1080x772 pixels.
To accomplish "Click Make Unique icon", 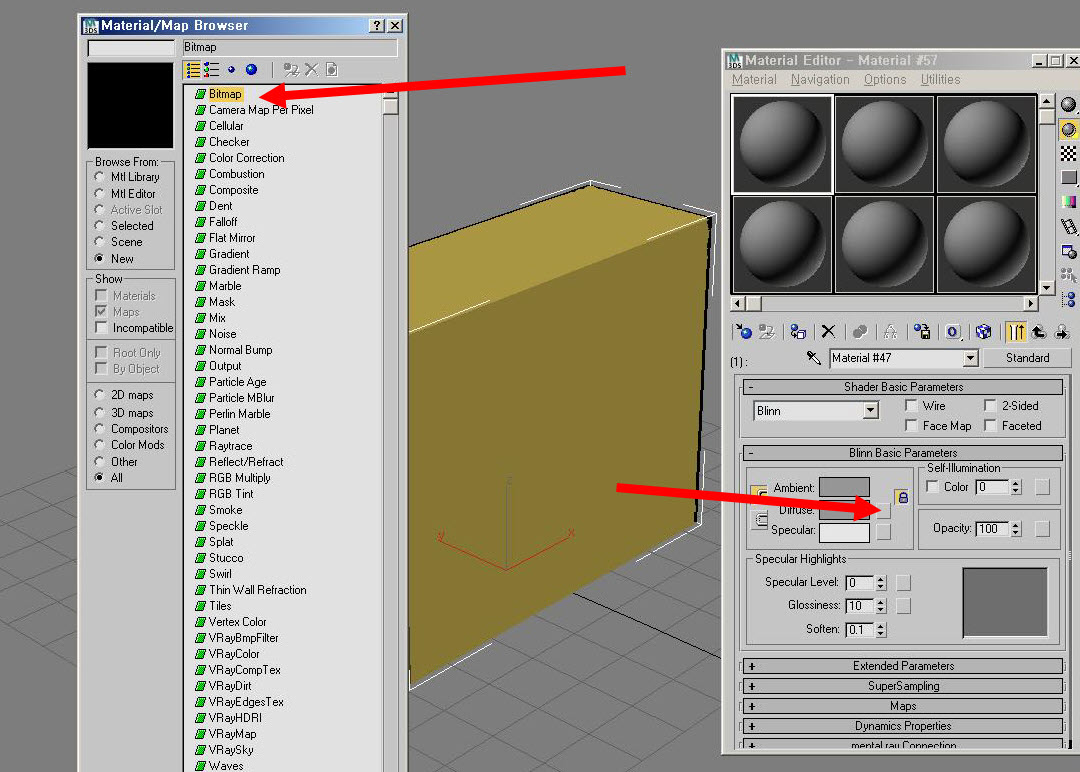I will (x=890, y=332).
